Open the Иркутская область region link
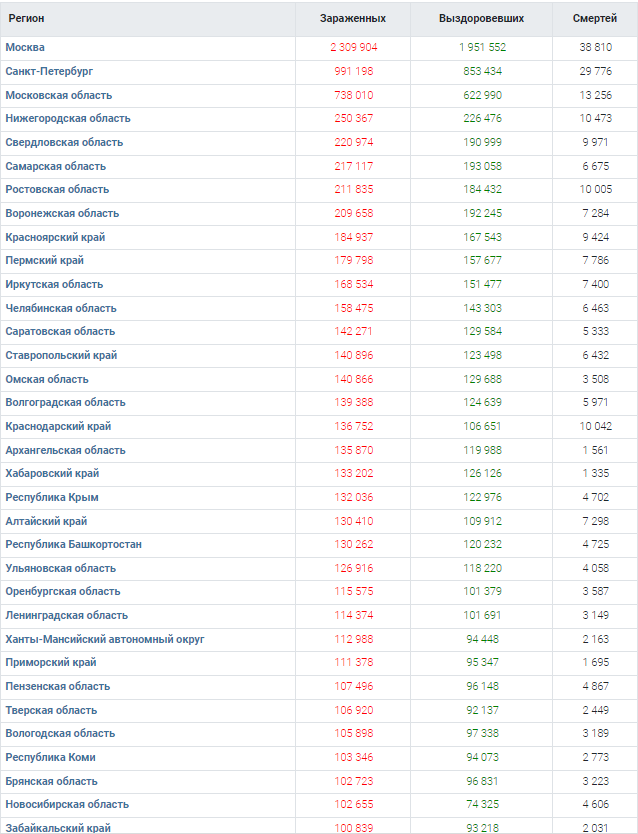The height and width of the screenshot is (834, 638). 54,284
